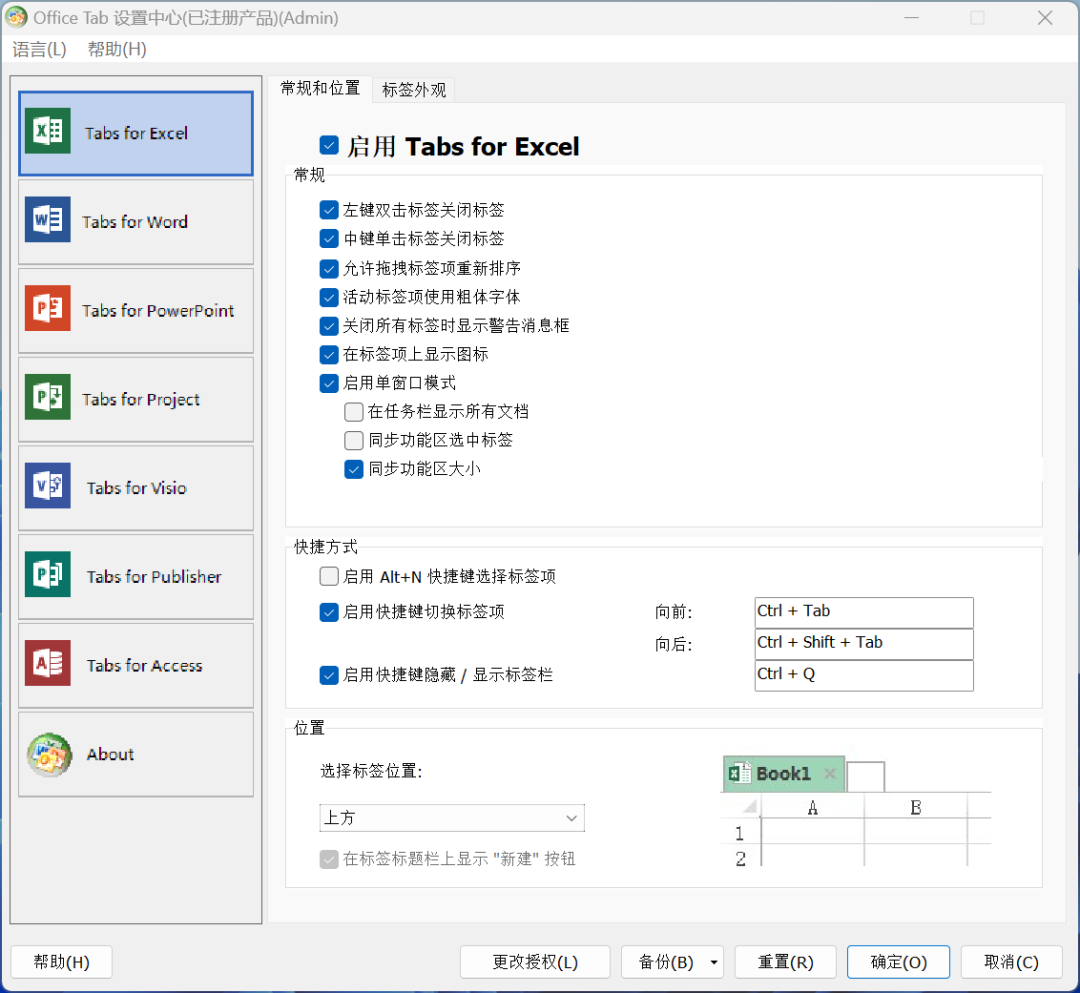The width and height of the screenshot is (1080, 993).
Task: Click the 更改授权(L) button
Action: 535,962
